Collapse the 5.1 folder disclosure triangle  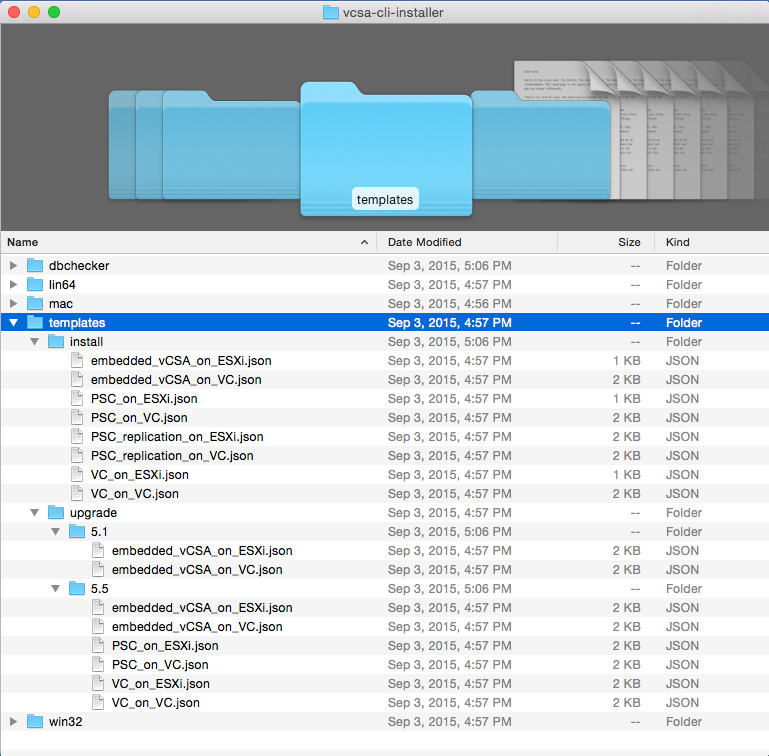(55, 532)
